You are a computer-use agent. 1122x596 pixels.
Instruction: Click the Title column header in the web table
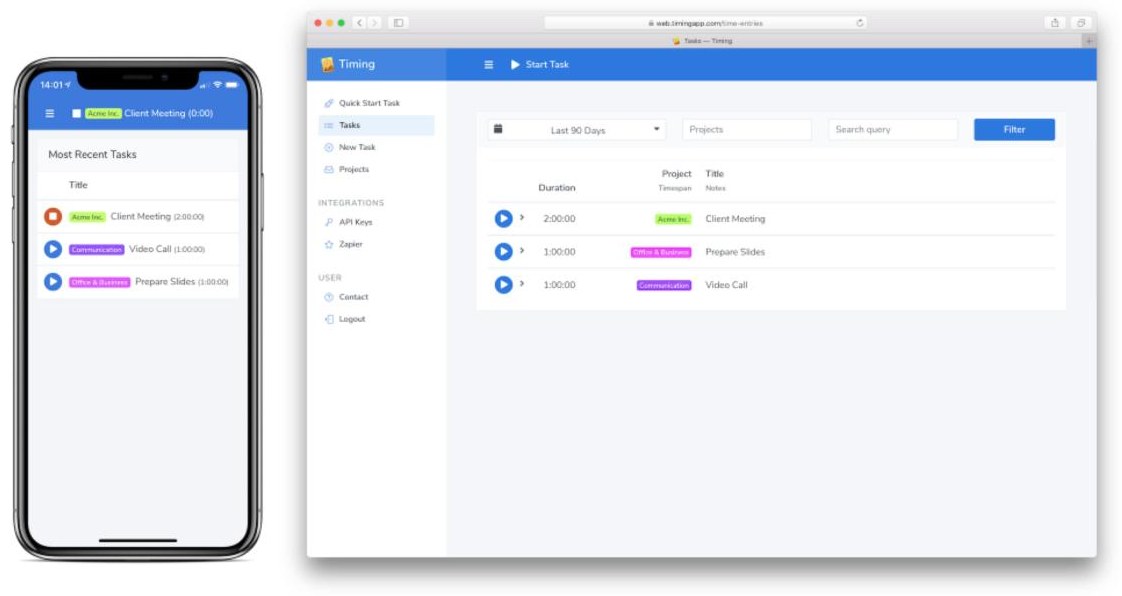click(x=715, y=174)
